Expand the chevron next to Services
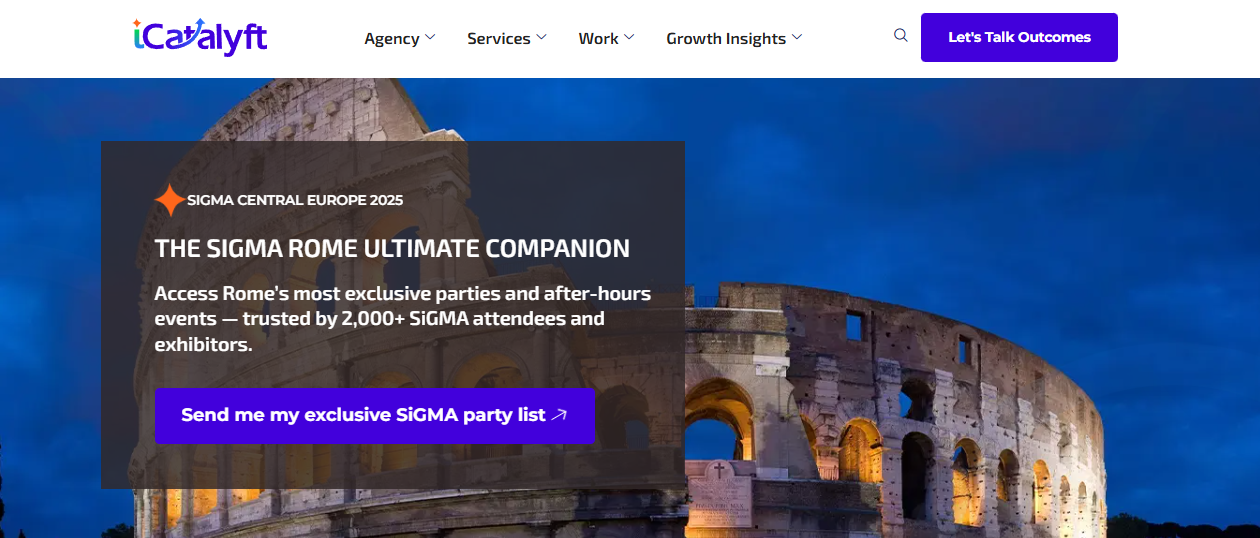The height and width of the screenshot is (538, 1260). (541, 37)
